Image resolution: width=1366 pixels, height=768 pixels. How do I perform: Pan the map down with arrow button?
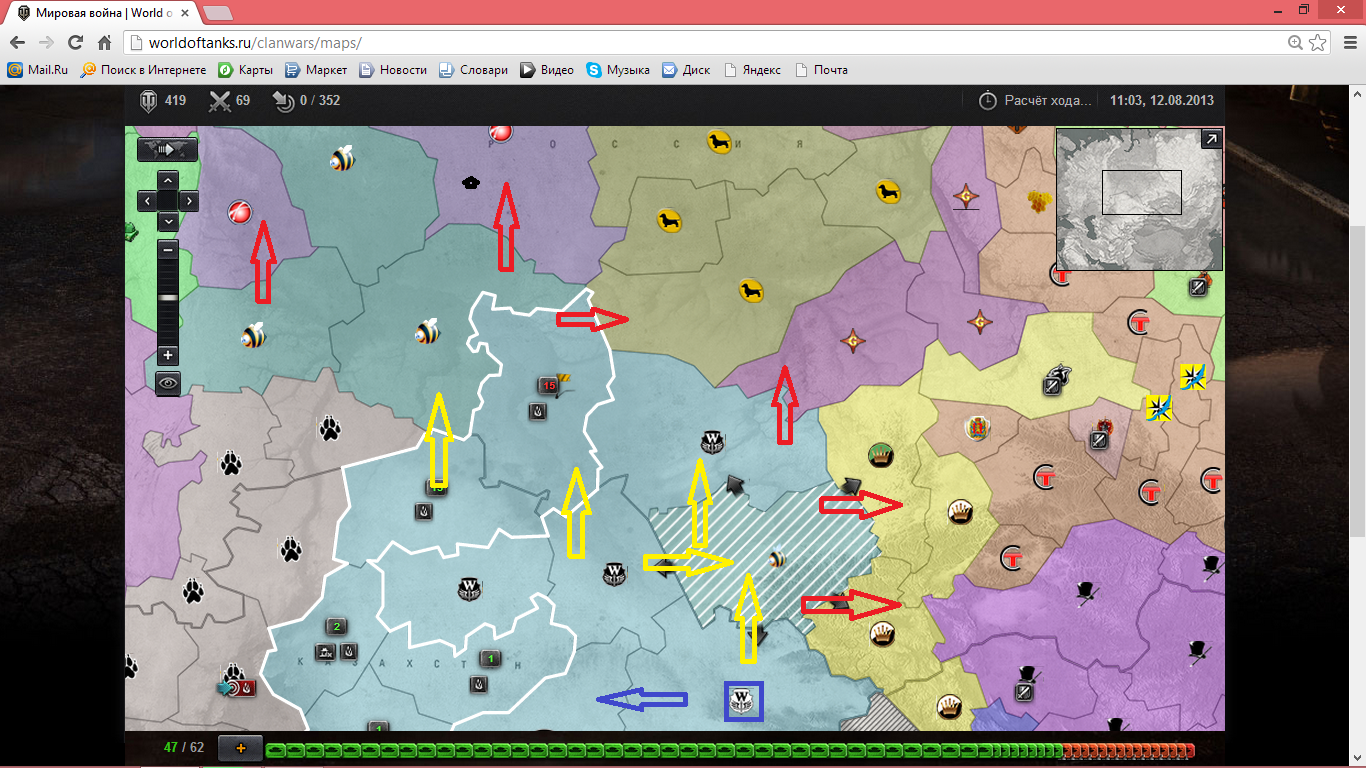pyautogui.click(x=168, y=221)
